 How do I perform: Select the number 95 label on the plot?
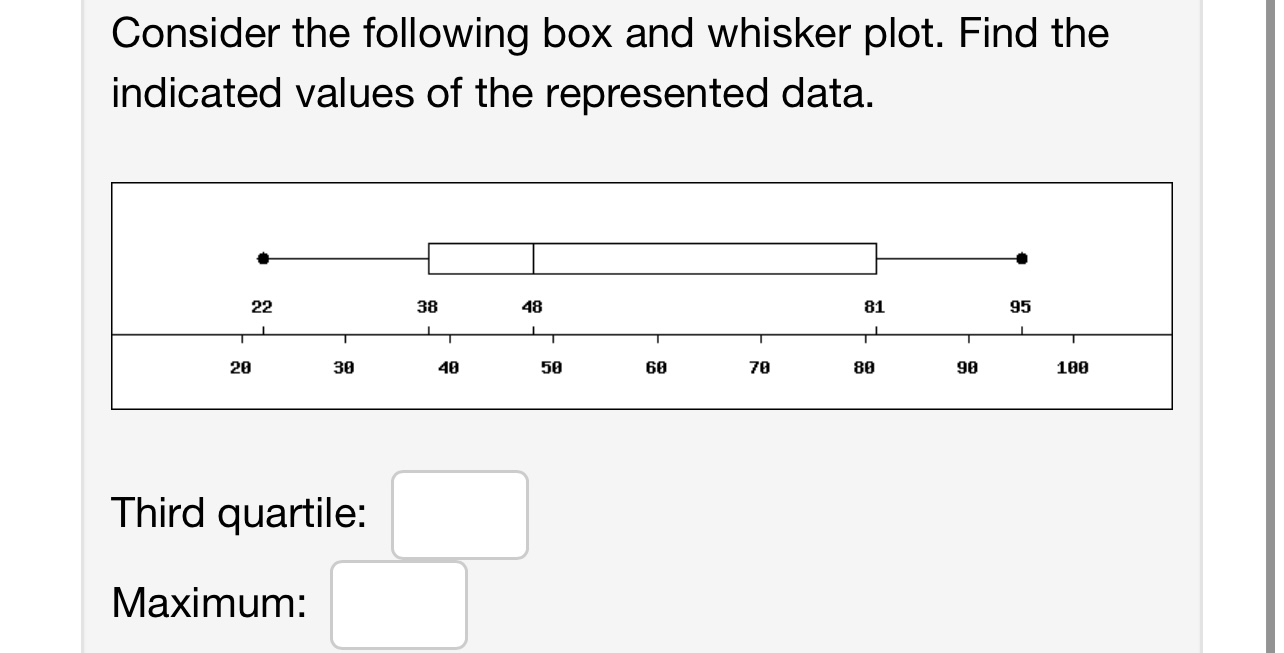1019,307
